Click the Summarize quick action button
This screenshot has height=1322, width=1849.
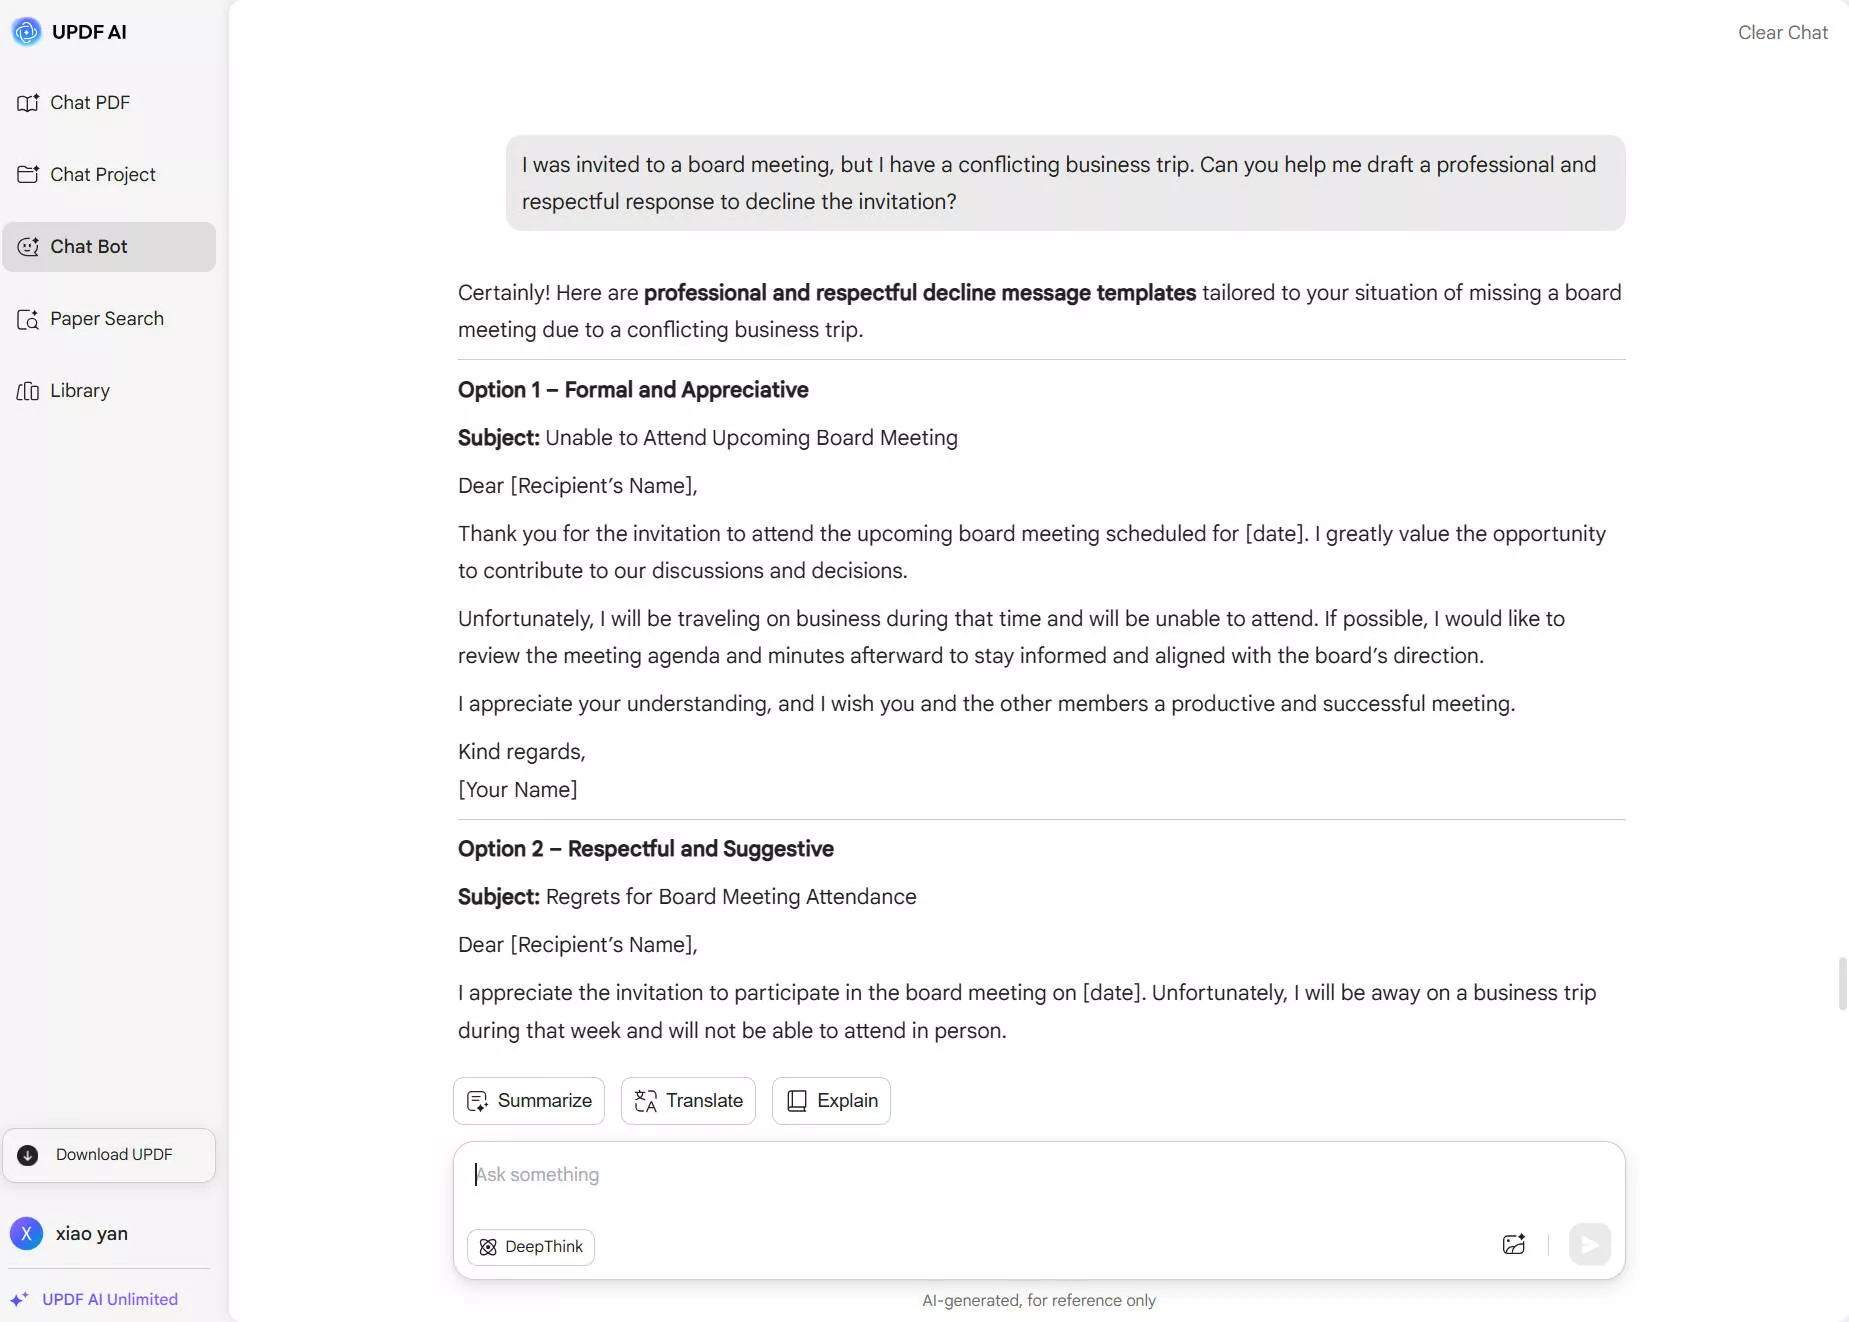[529, 1101]
